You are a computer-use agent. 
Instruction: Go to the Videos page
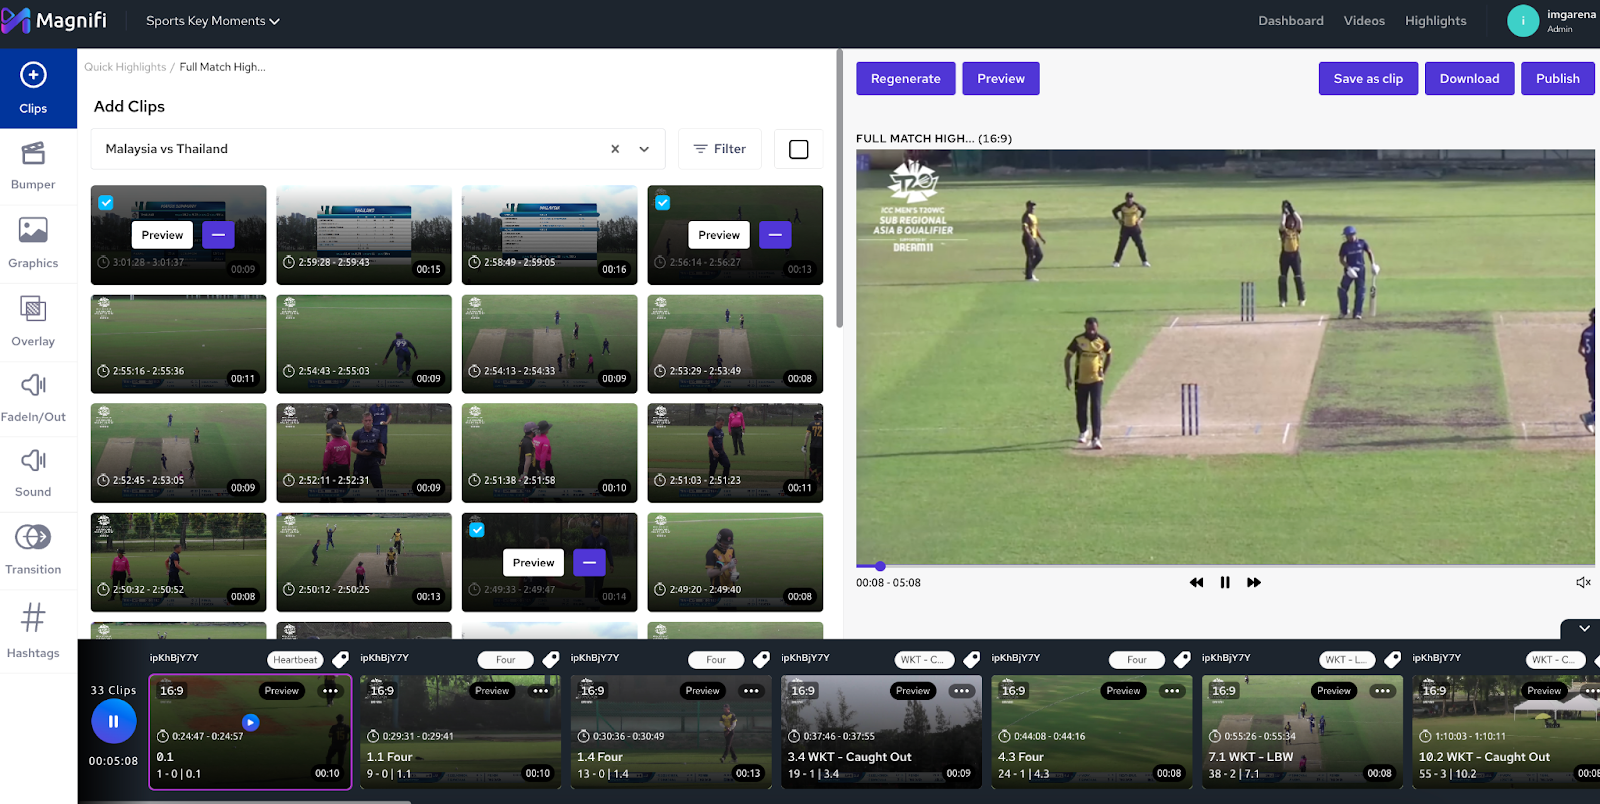[1364, 21]
